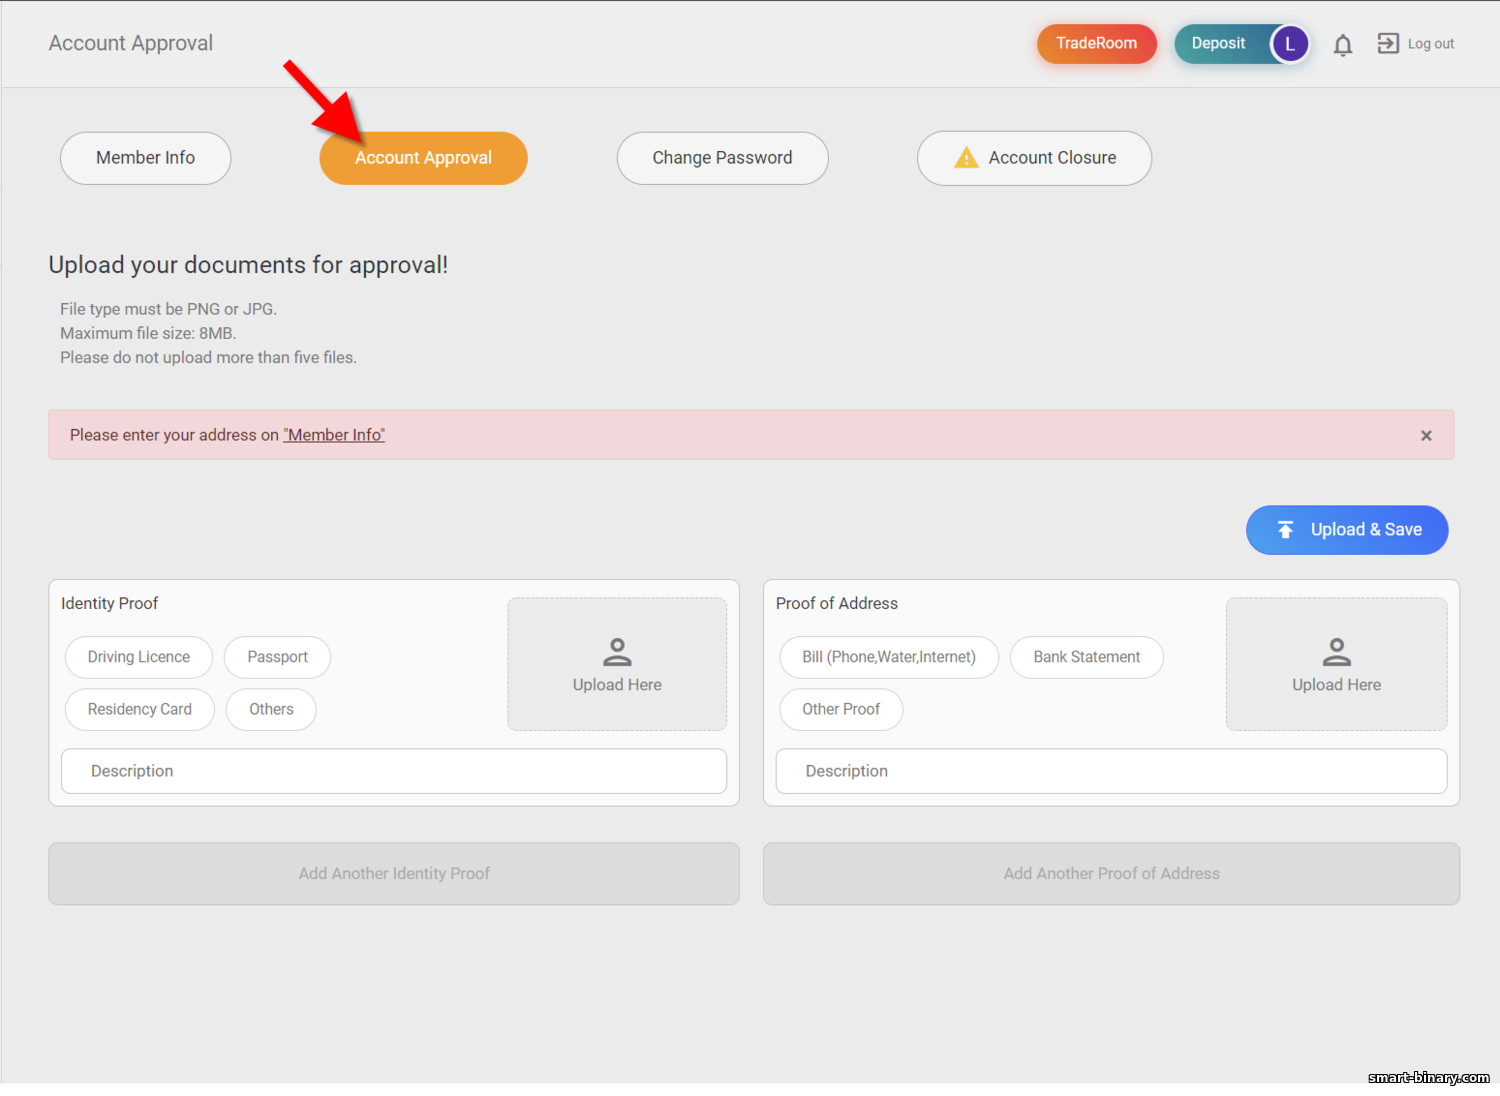Click the Log out arrow icon

point(1388,43)
